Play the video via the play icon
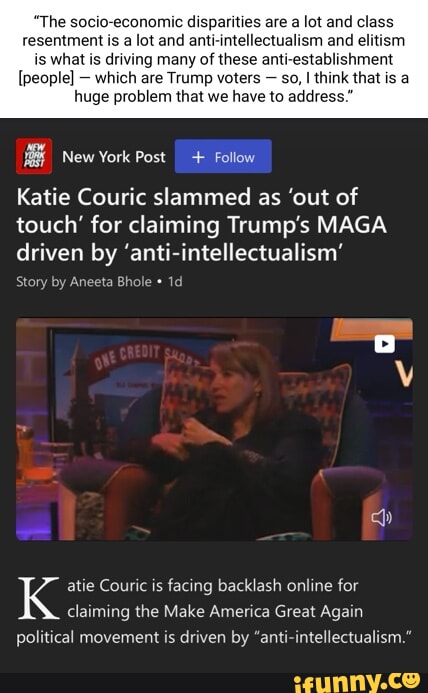Viewport: 428px width, 693px height. pos(385,344)
